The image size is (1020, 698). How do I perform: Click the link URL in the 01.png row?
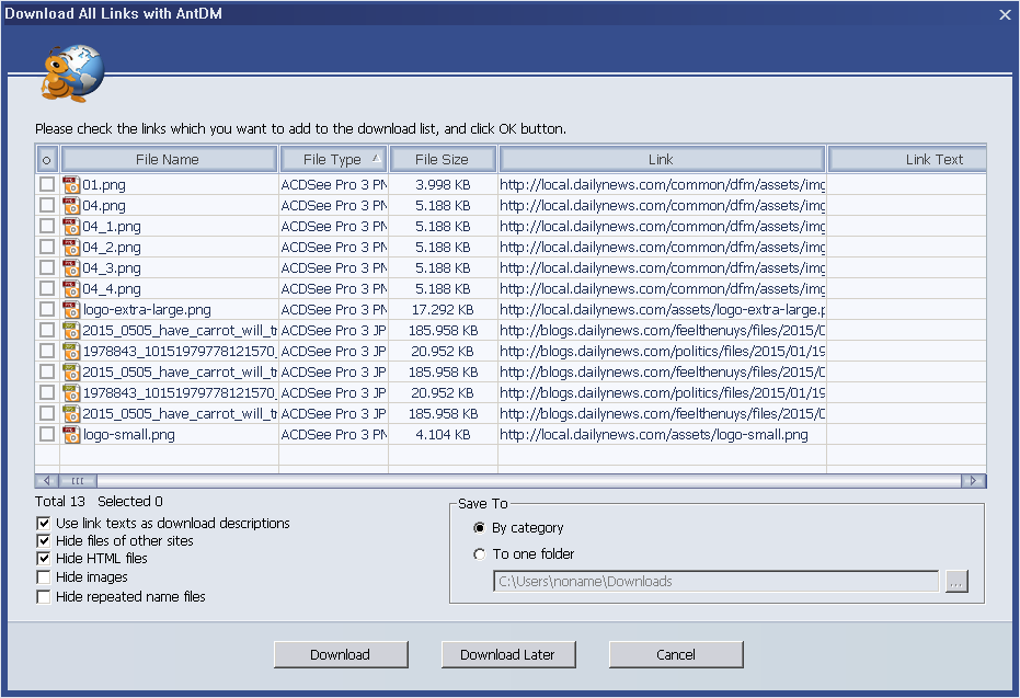point(662,185)
